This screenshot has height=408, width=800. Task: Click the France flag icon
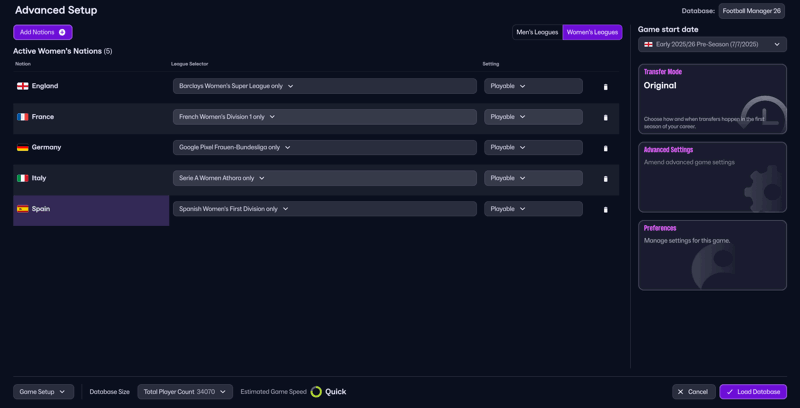point(22,117)
